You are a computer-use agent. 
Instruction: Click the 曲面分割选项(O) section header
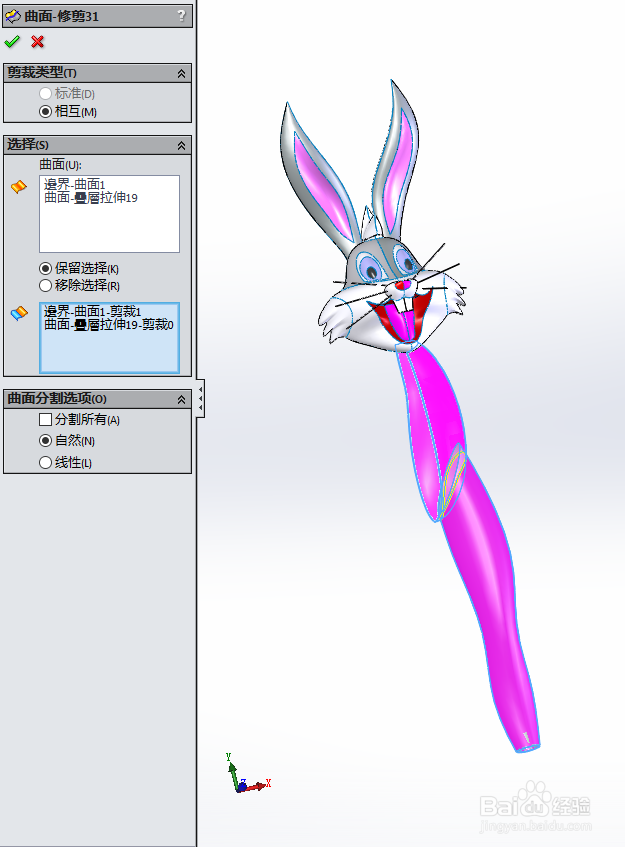pyautogui.click(x=97, y=399)
